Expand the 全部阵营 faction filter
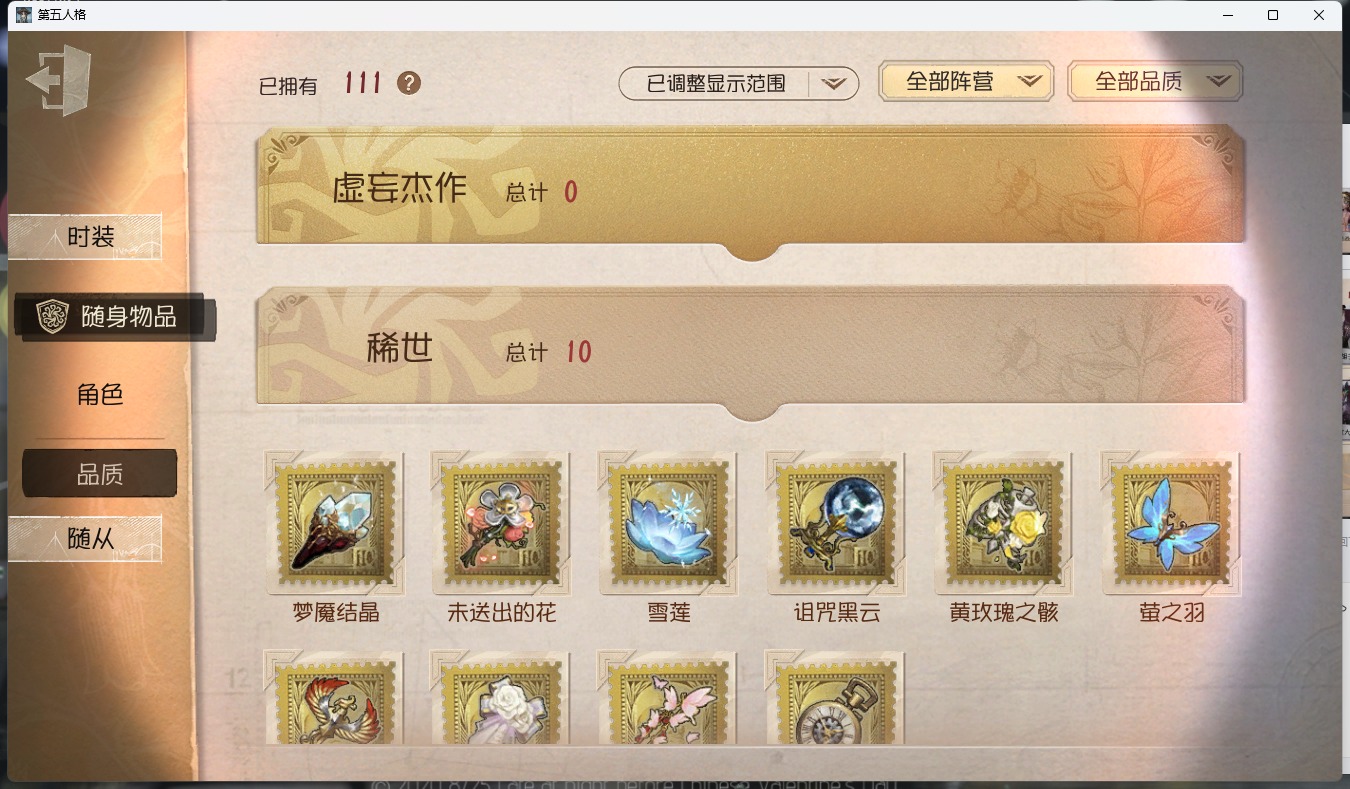 tap(966, 81)
